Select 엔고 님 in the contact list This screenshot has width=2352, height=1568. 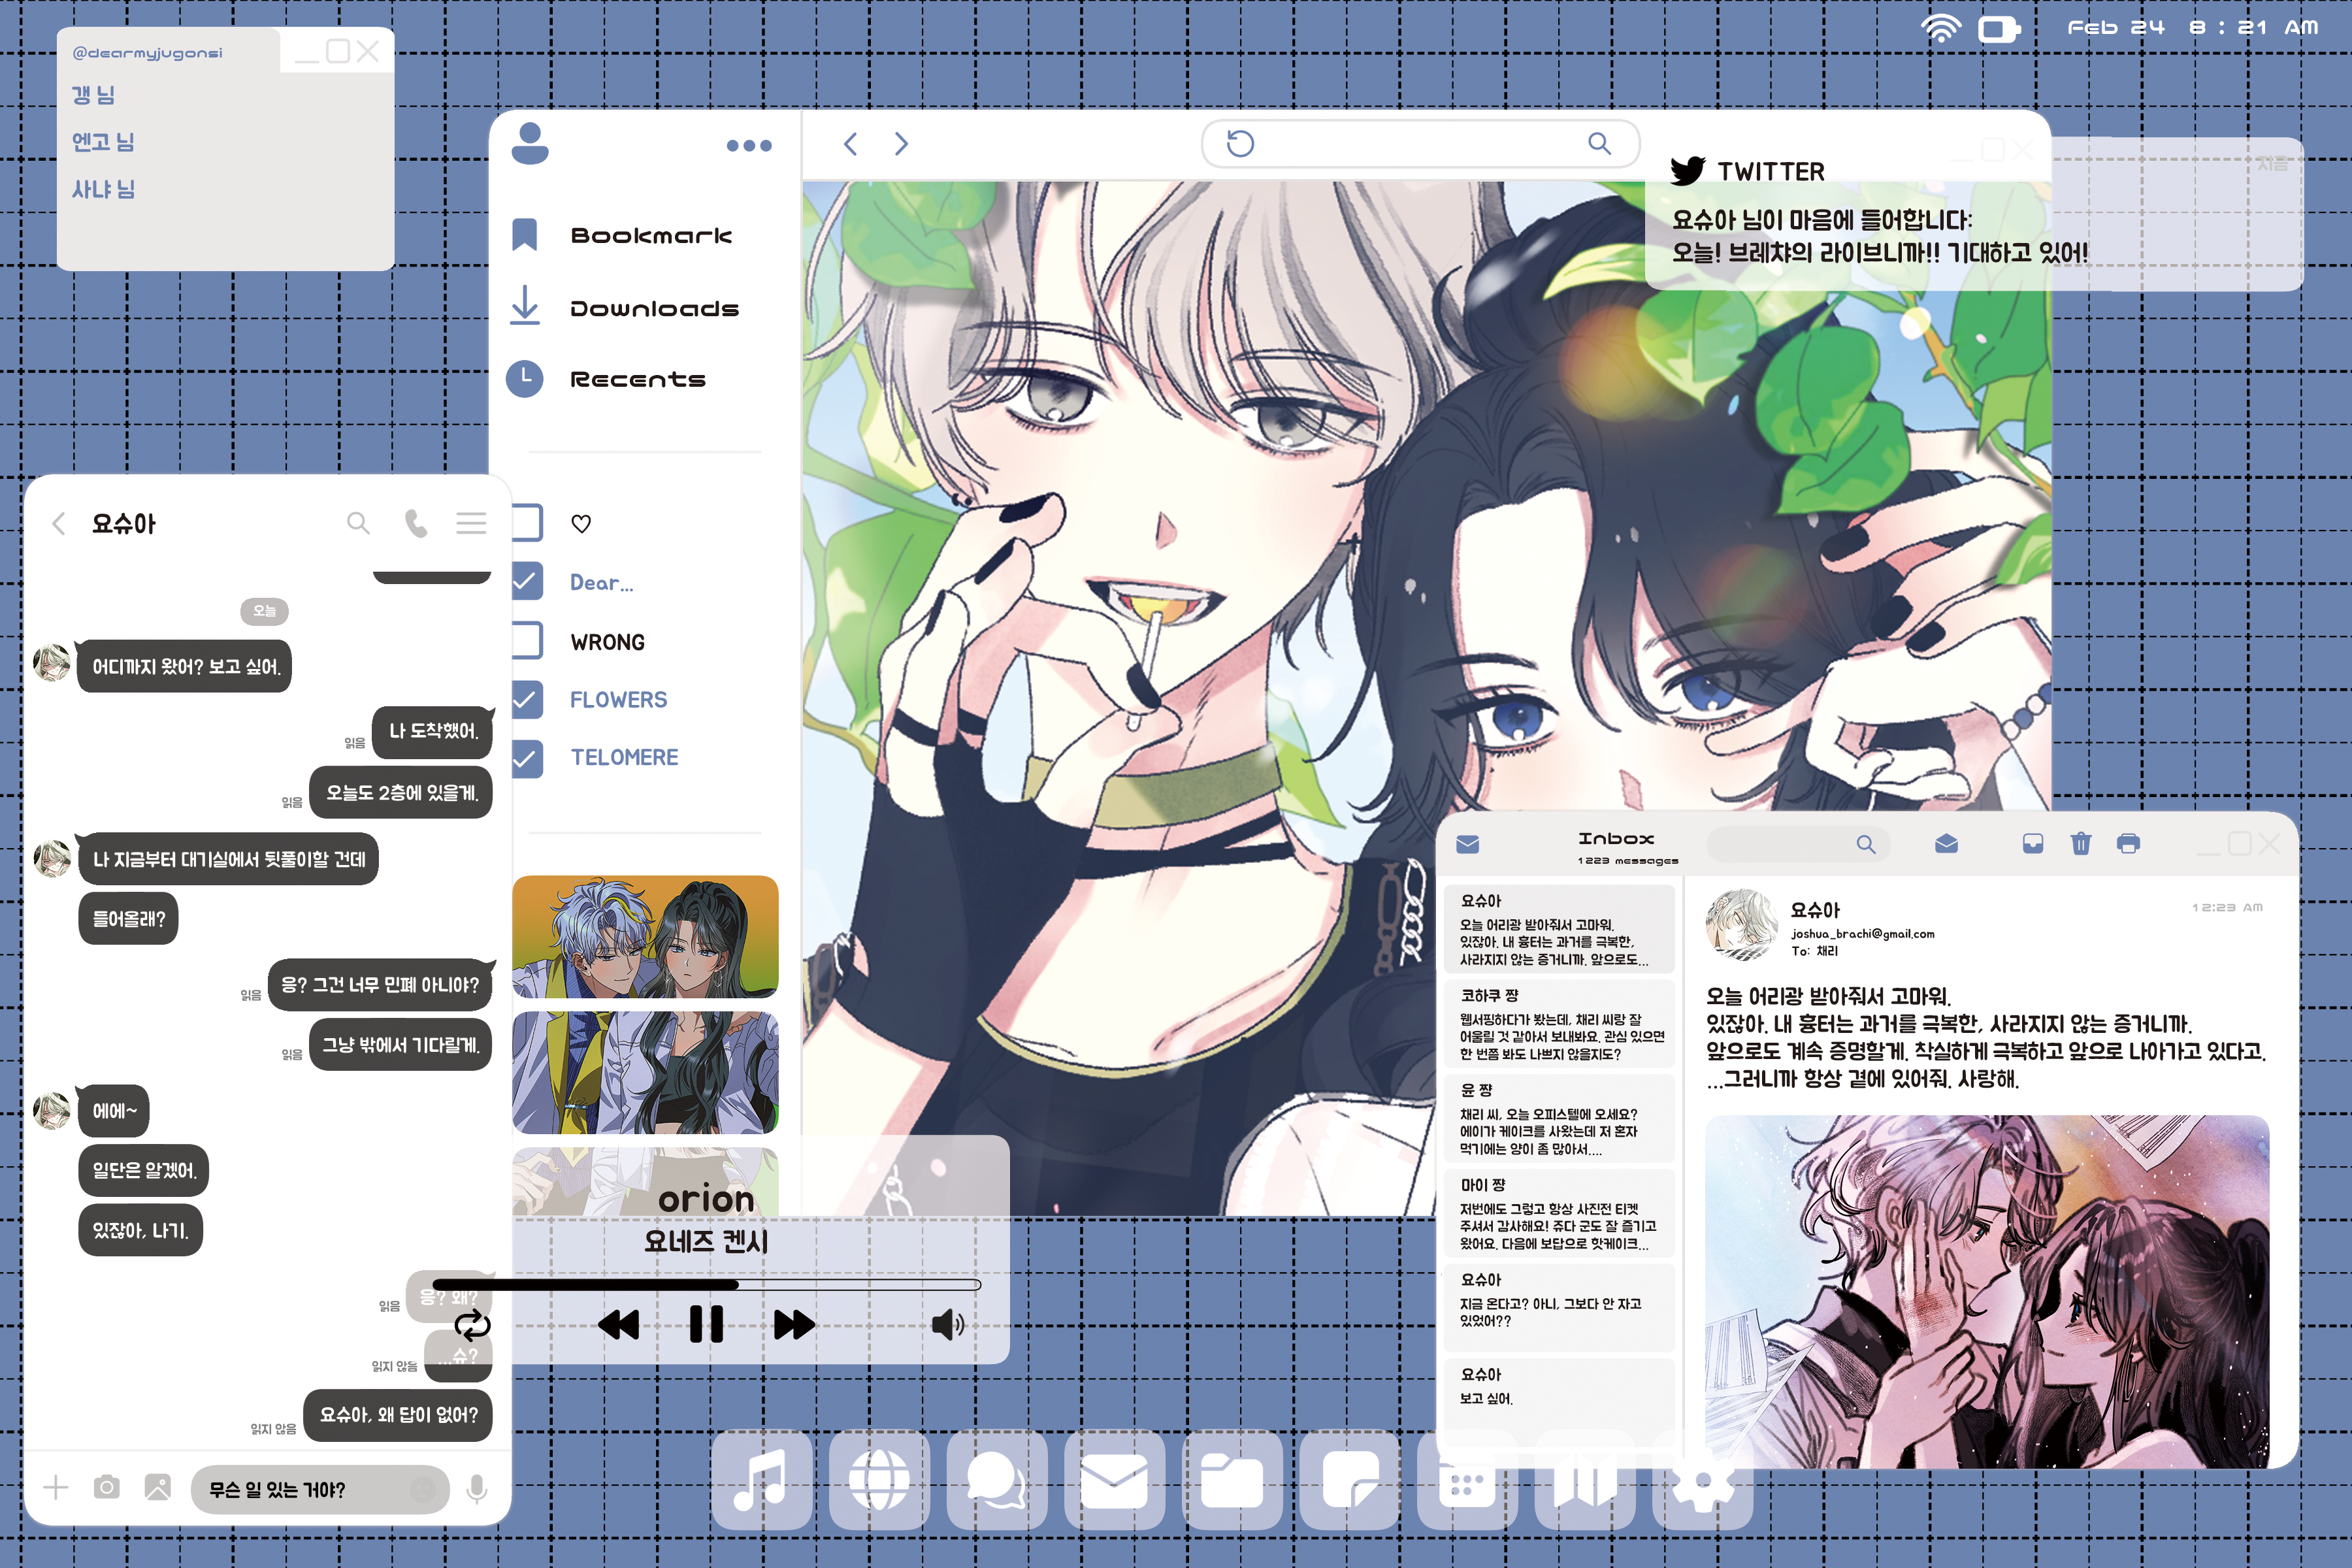tap(103, 142)
